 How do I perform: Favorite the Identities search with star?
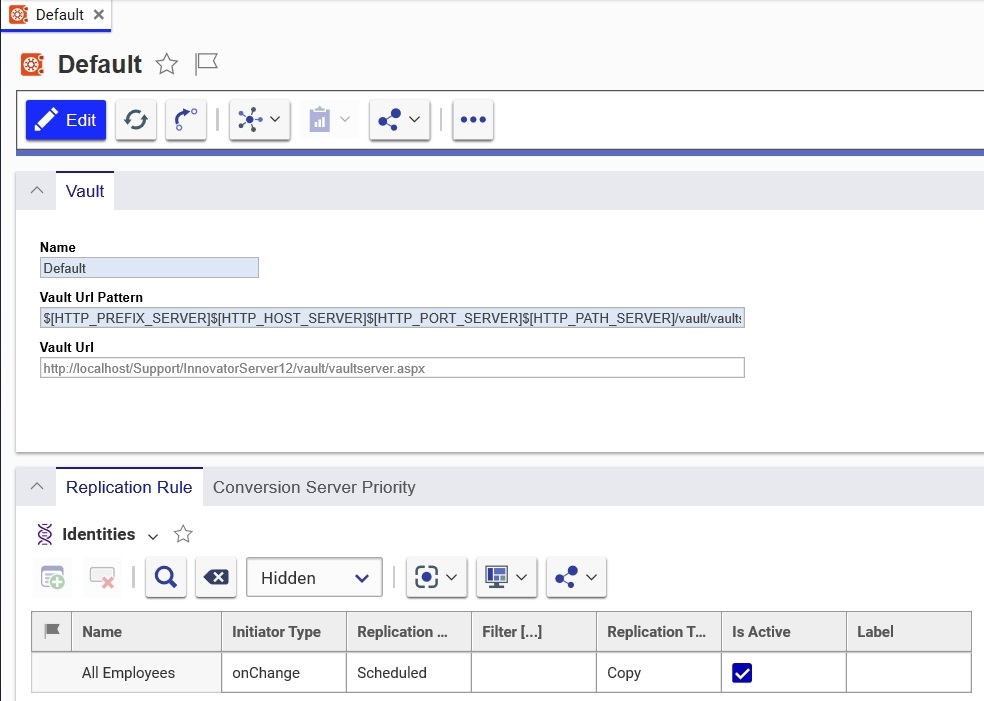coord(183,534)
